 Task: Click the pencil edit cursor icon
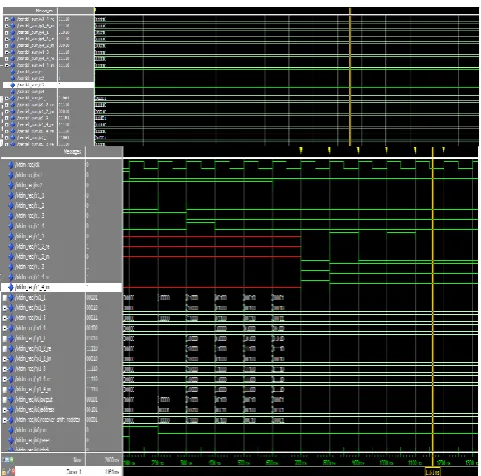[x=9, y=471]
